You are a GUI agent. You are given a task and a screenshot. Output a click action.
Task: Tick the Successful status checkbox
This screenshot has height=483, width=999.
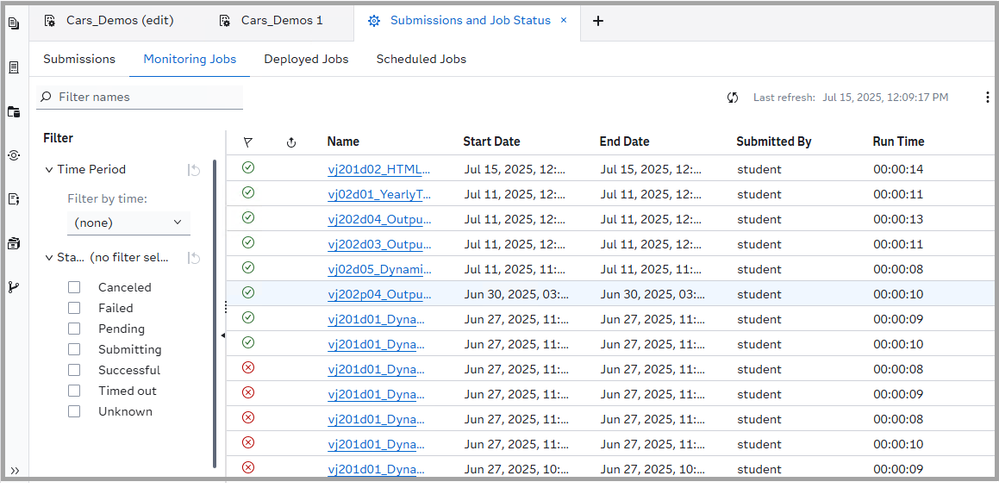point(74,370)
